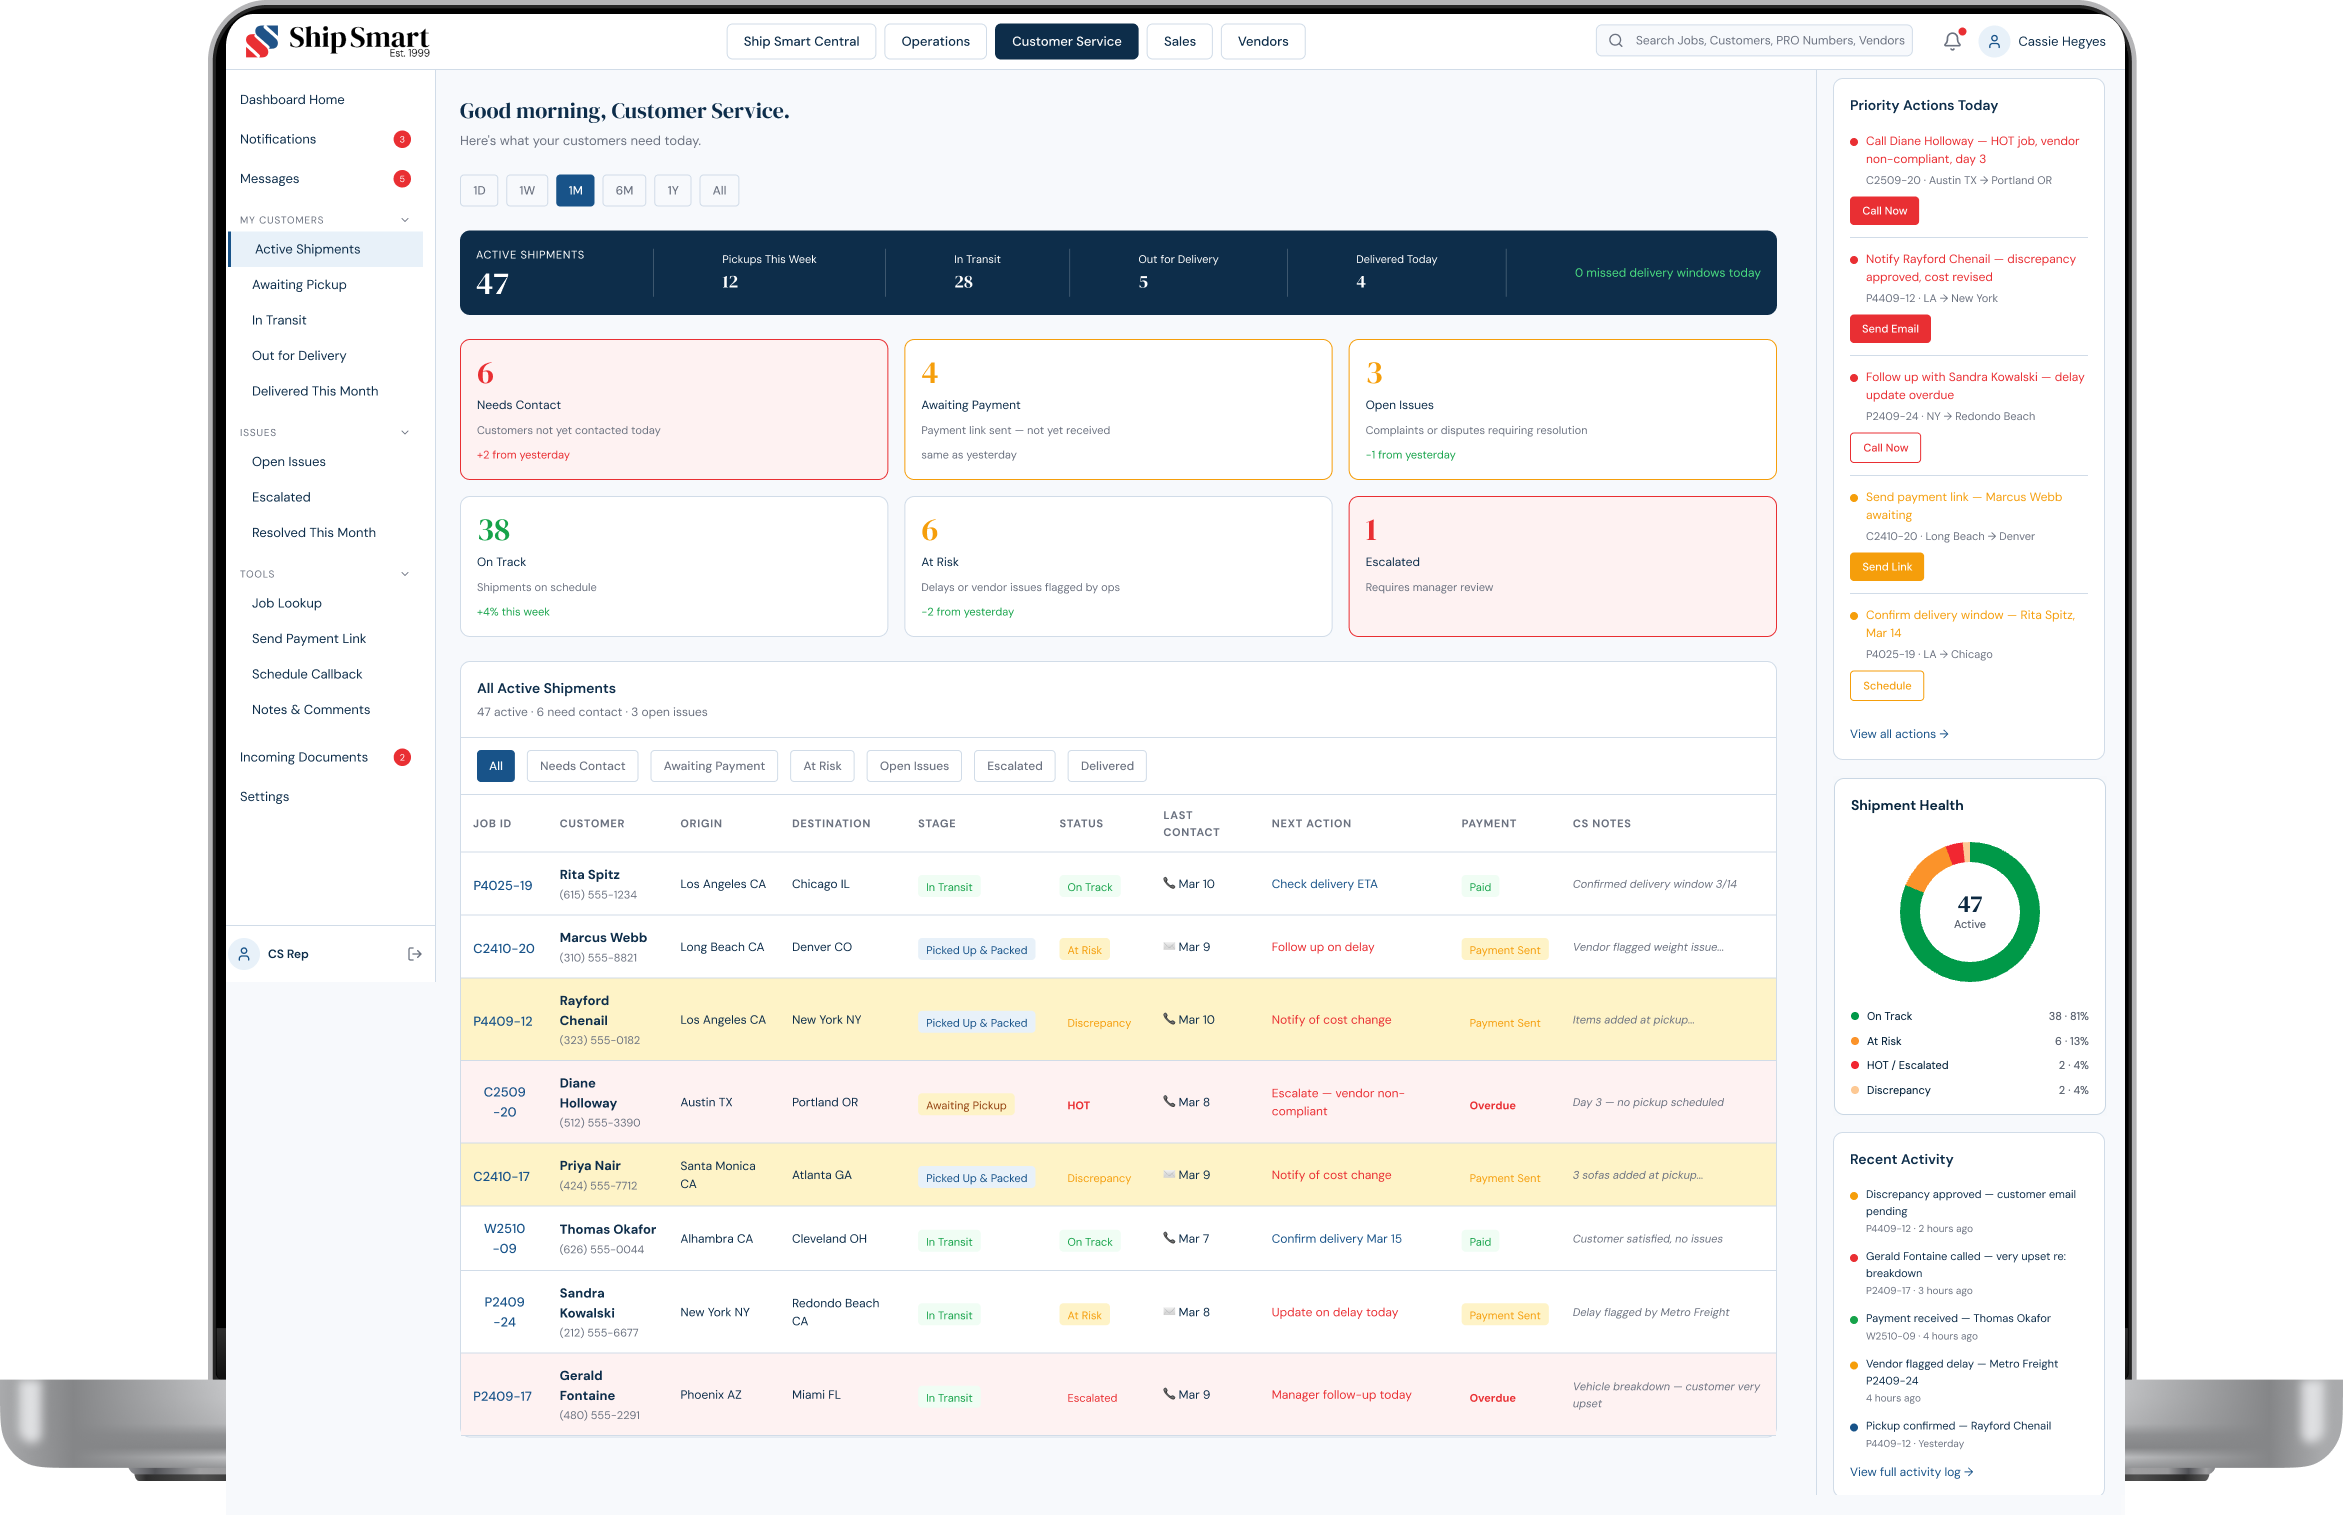The height and width of the screenshot is (1515, 2343).
Task: Click the logout icon beside CS Rep
Action: [415, 954]
